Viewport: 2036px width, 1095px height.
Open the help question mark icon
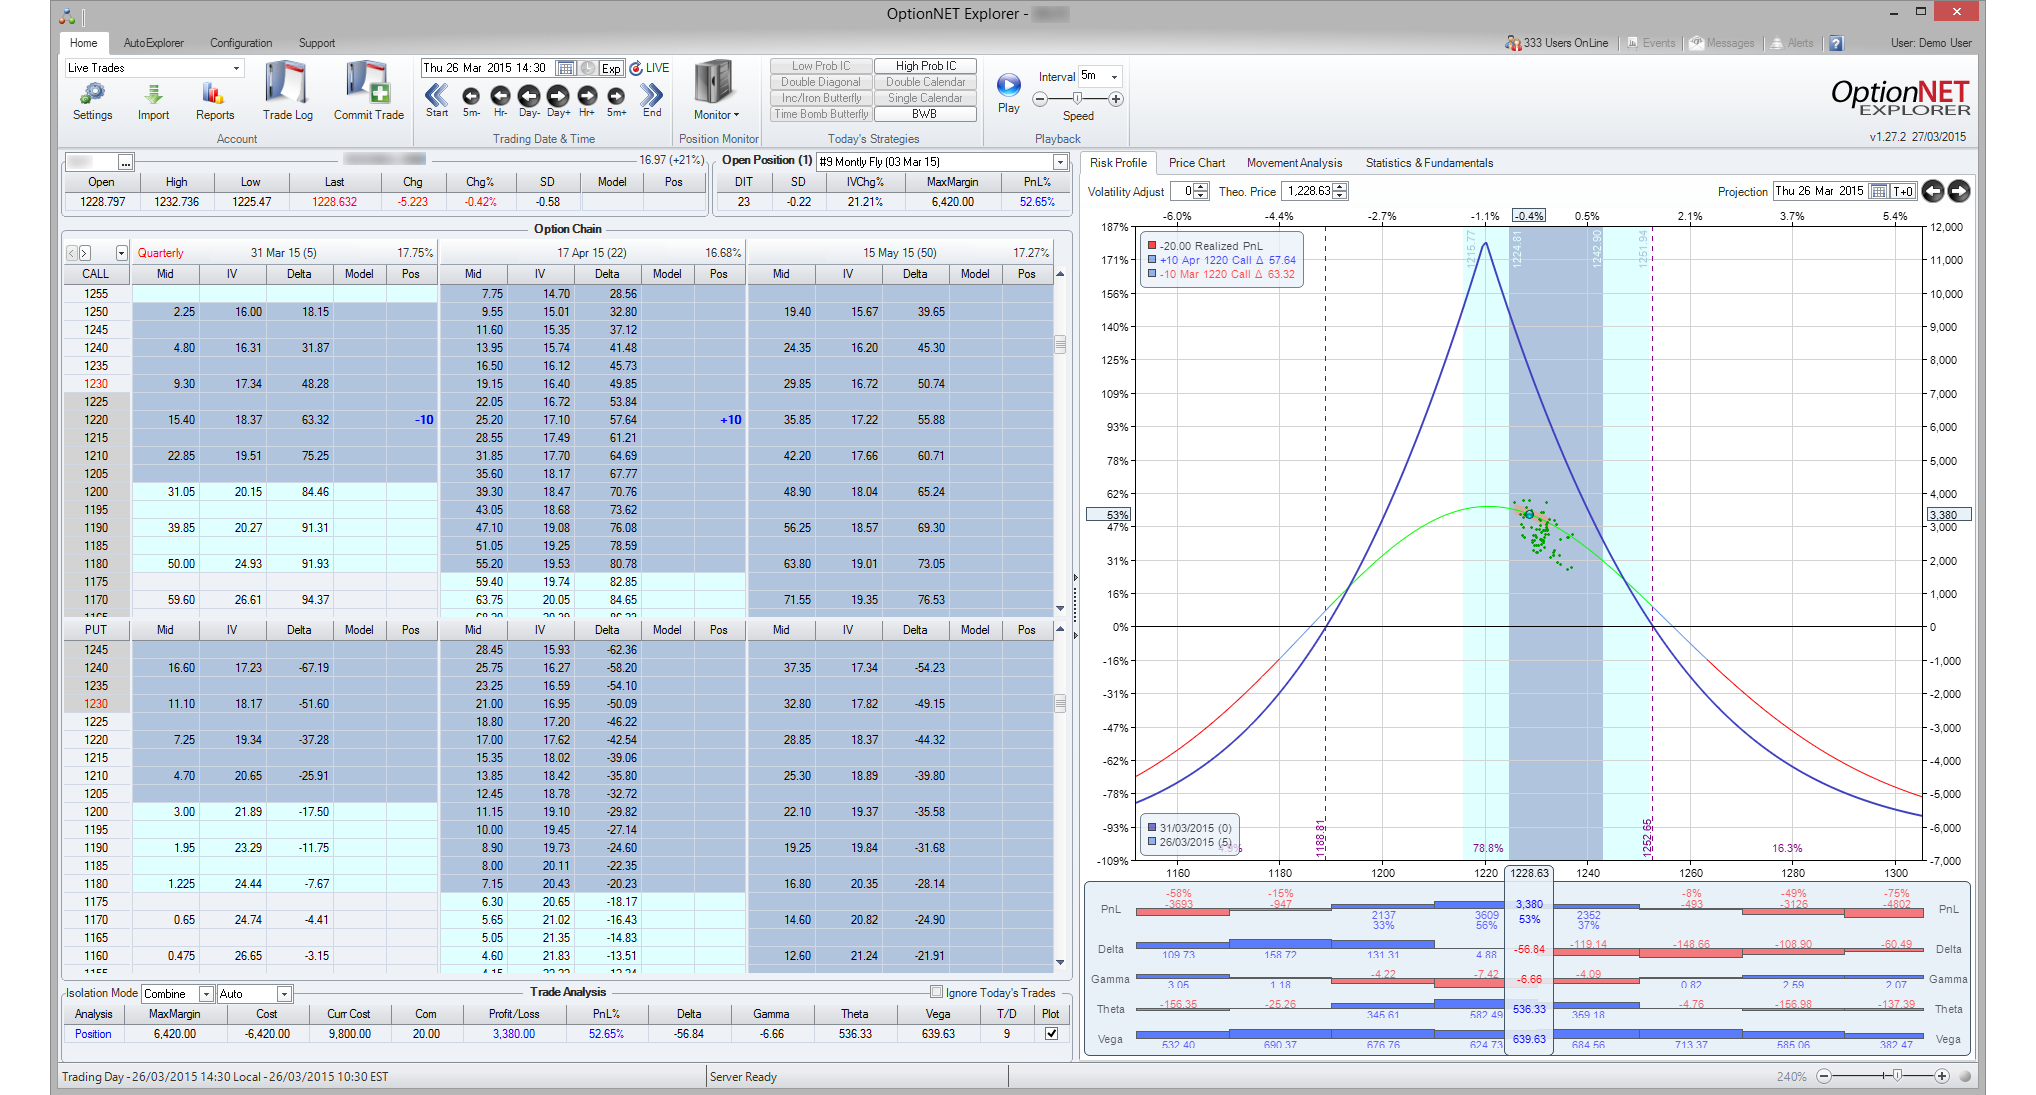[1836, 43]
